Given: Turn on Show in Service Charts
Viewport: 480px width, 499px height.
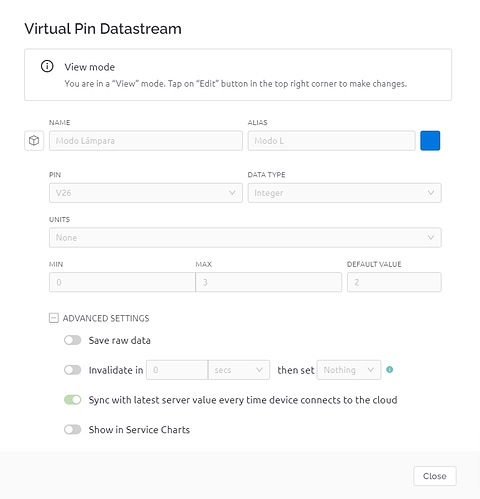Looking at the screenshot, I should tap(73, 429).
